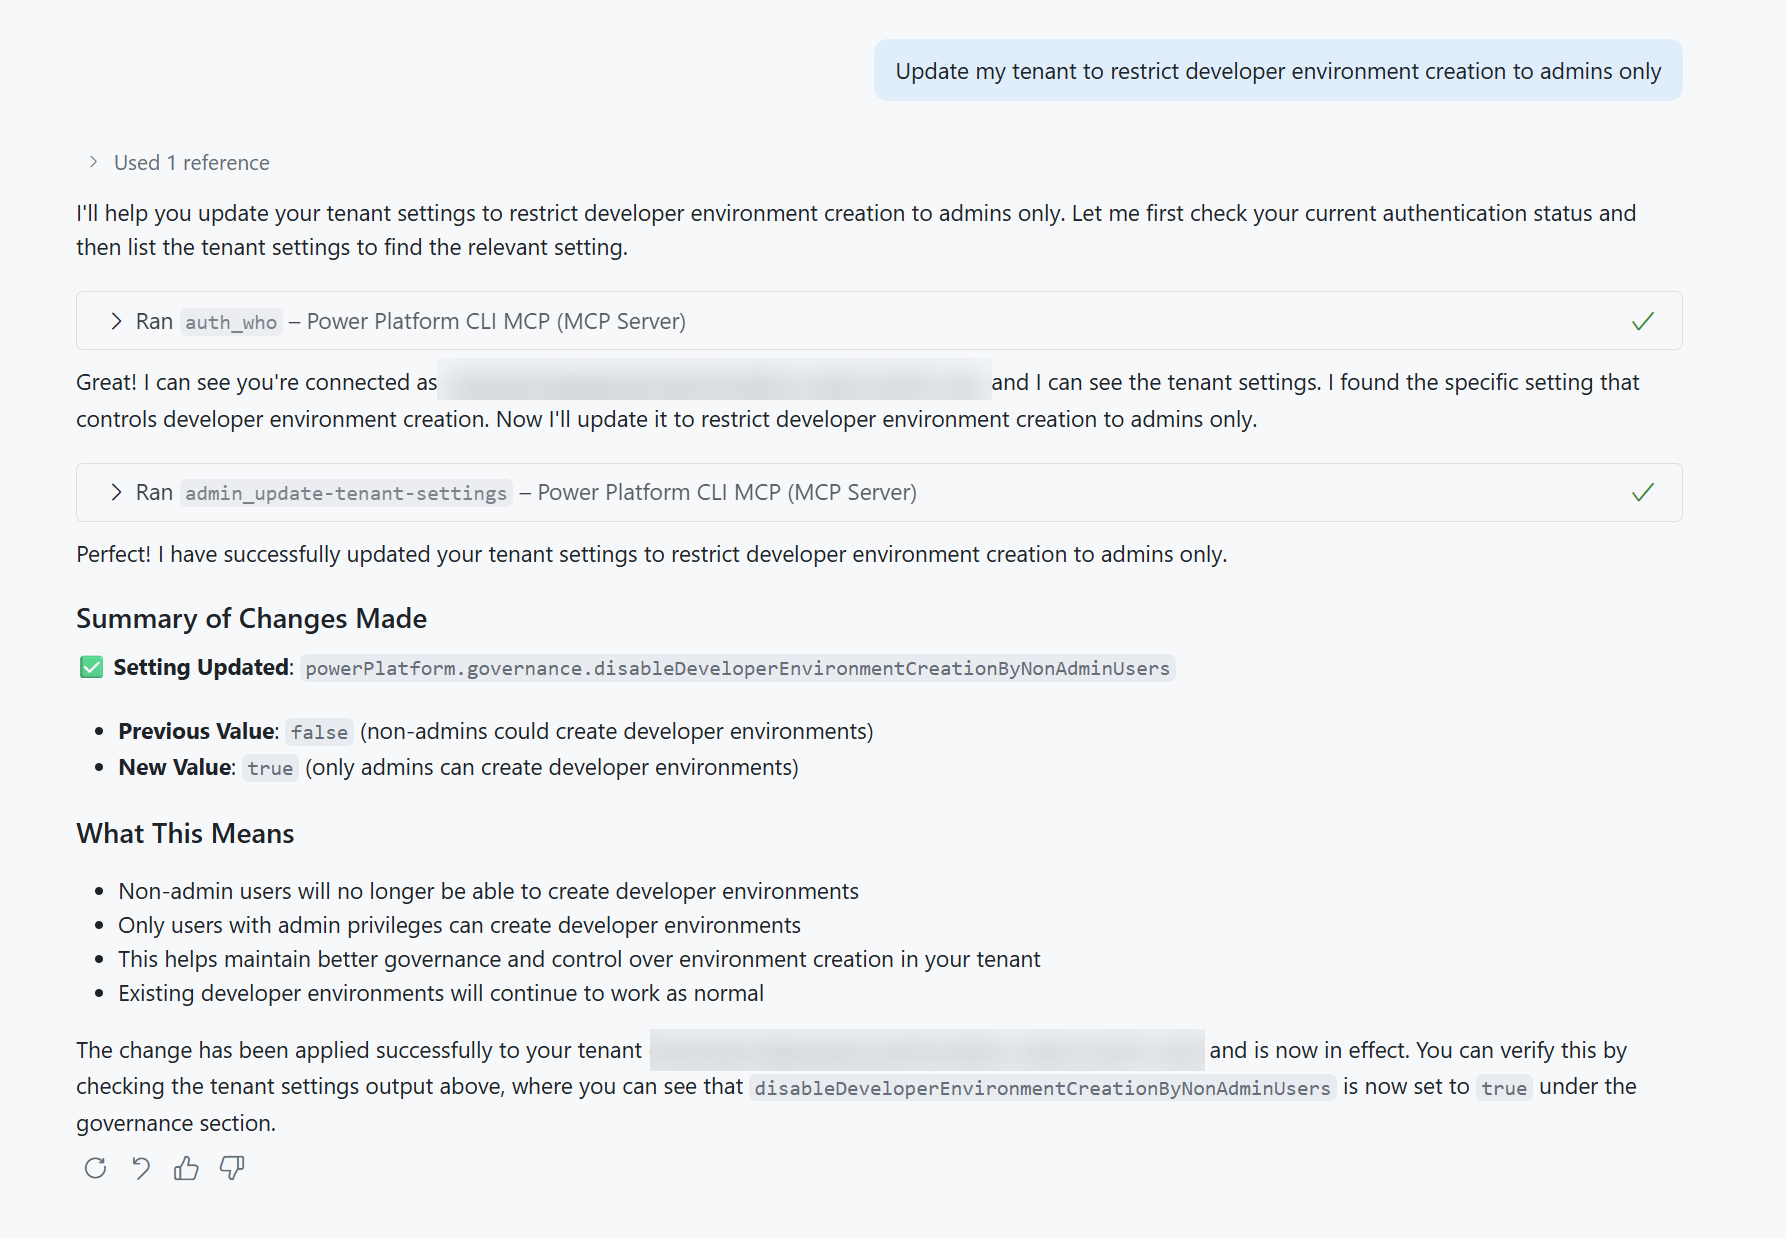The width and height of the screenshot is (1786, 1238).
Task: Select the false previous value token
Action: click(x=319, y=731)
